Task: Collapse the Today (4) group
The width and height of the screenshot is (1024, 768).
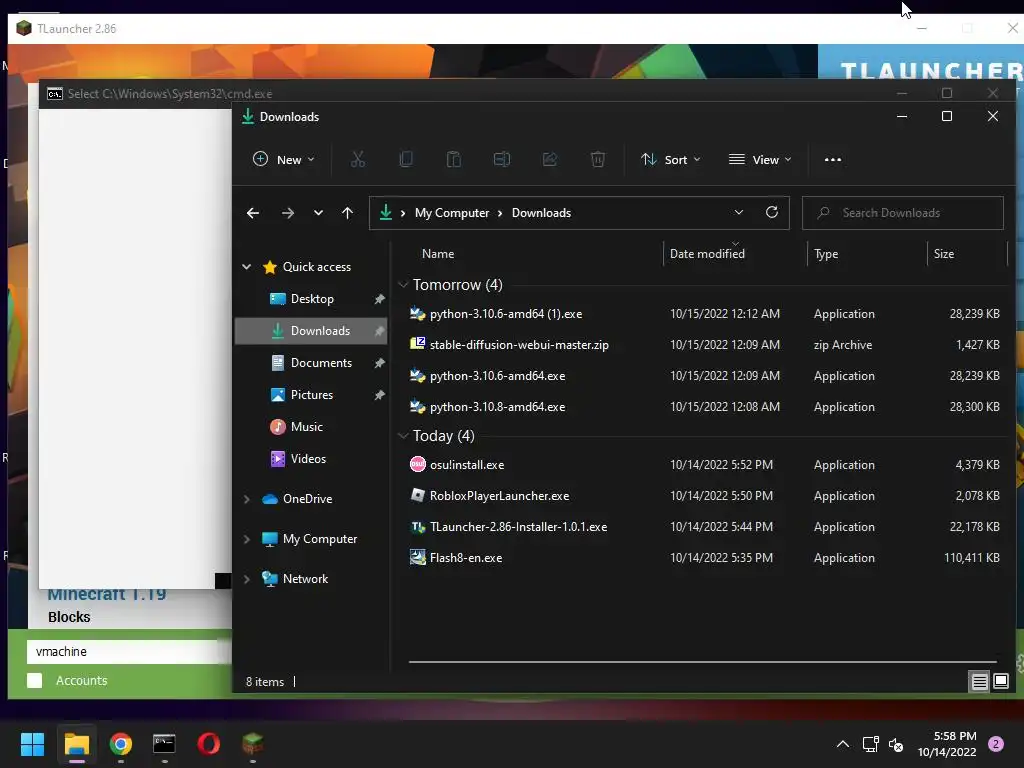Action: coord(404,436)
